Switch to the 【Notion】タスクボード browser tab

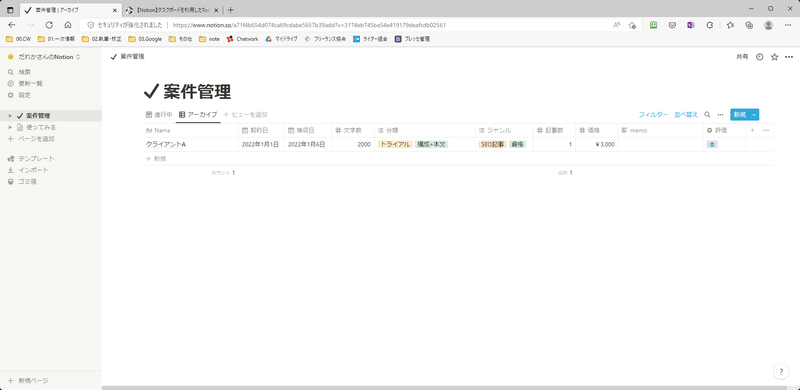click(x=172, y=10)
